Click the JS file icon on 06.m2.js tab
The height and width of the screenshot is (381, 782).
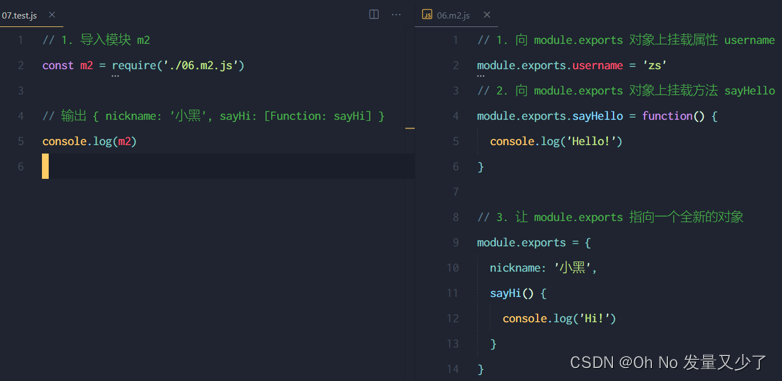427,14
